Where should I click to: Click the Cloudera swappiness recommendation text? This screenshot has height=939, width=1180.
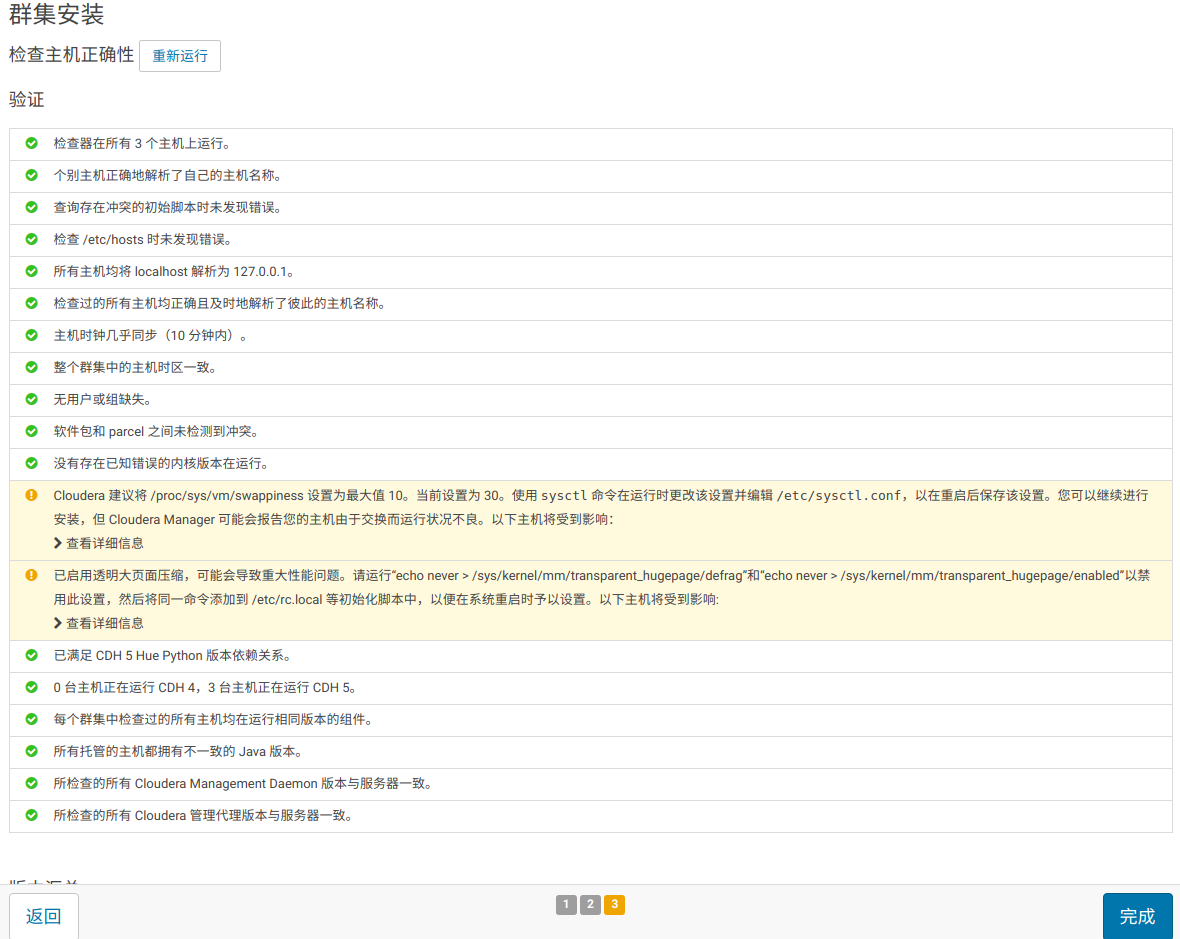point(601,507)
